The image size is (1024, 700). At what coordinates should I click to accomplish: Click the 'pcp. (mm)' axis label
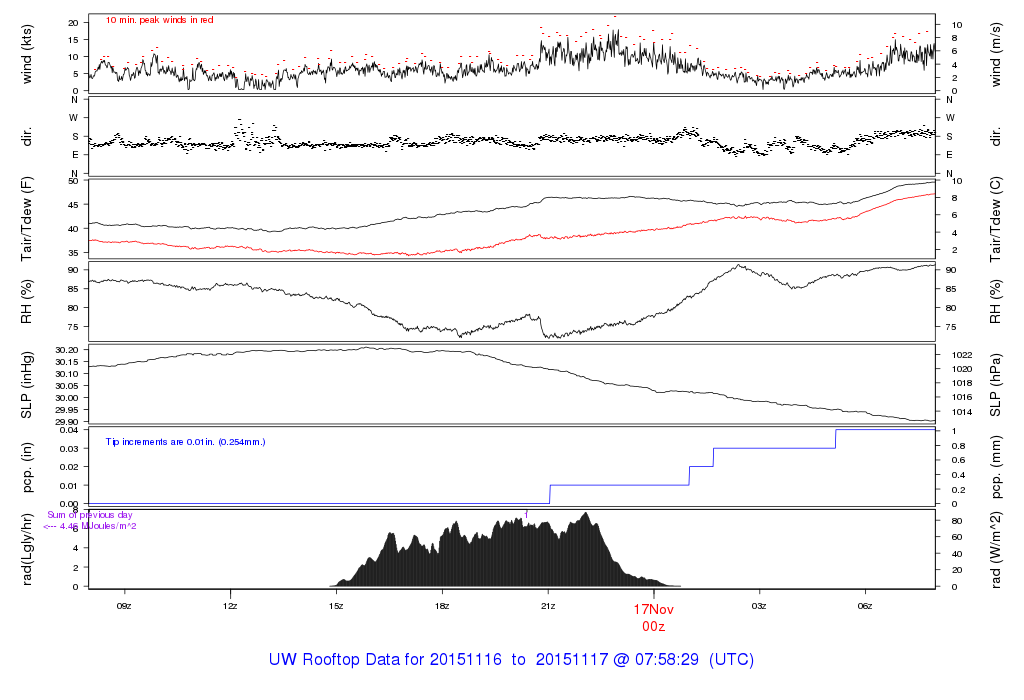995,468
